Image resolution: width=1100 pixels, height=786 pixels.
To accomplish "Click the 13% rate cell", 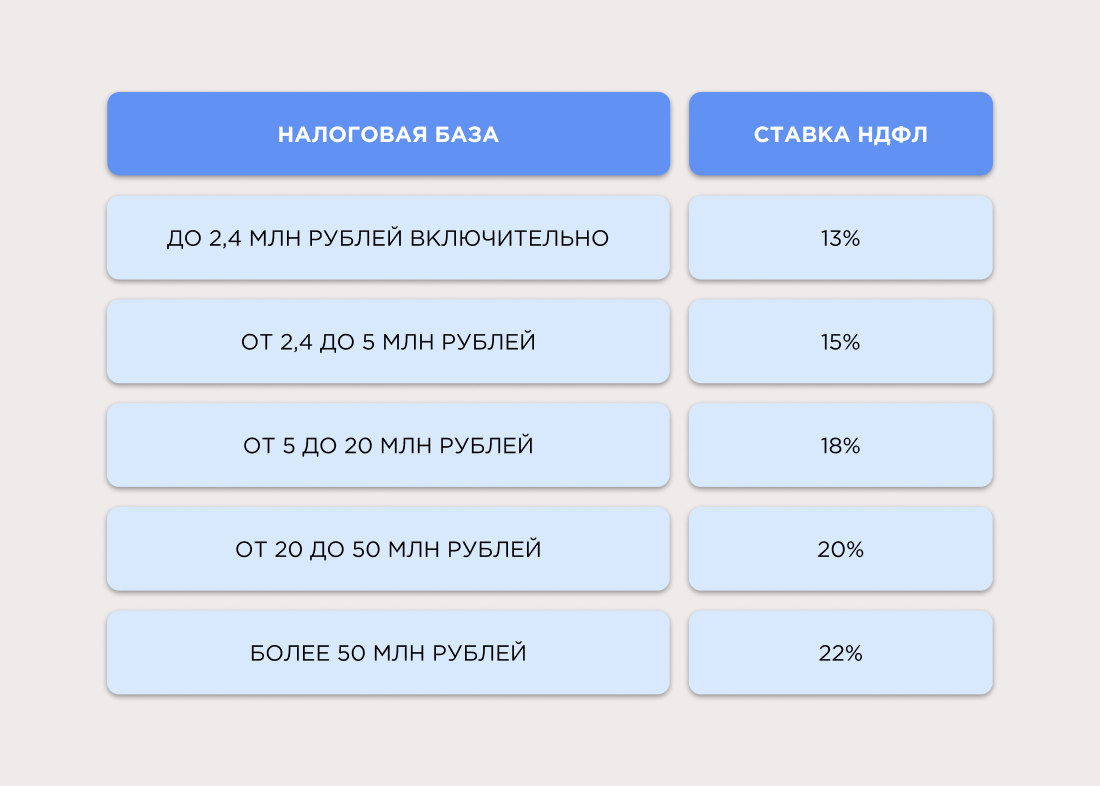I will [840, 238].
